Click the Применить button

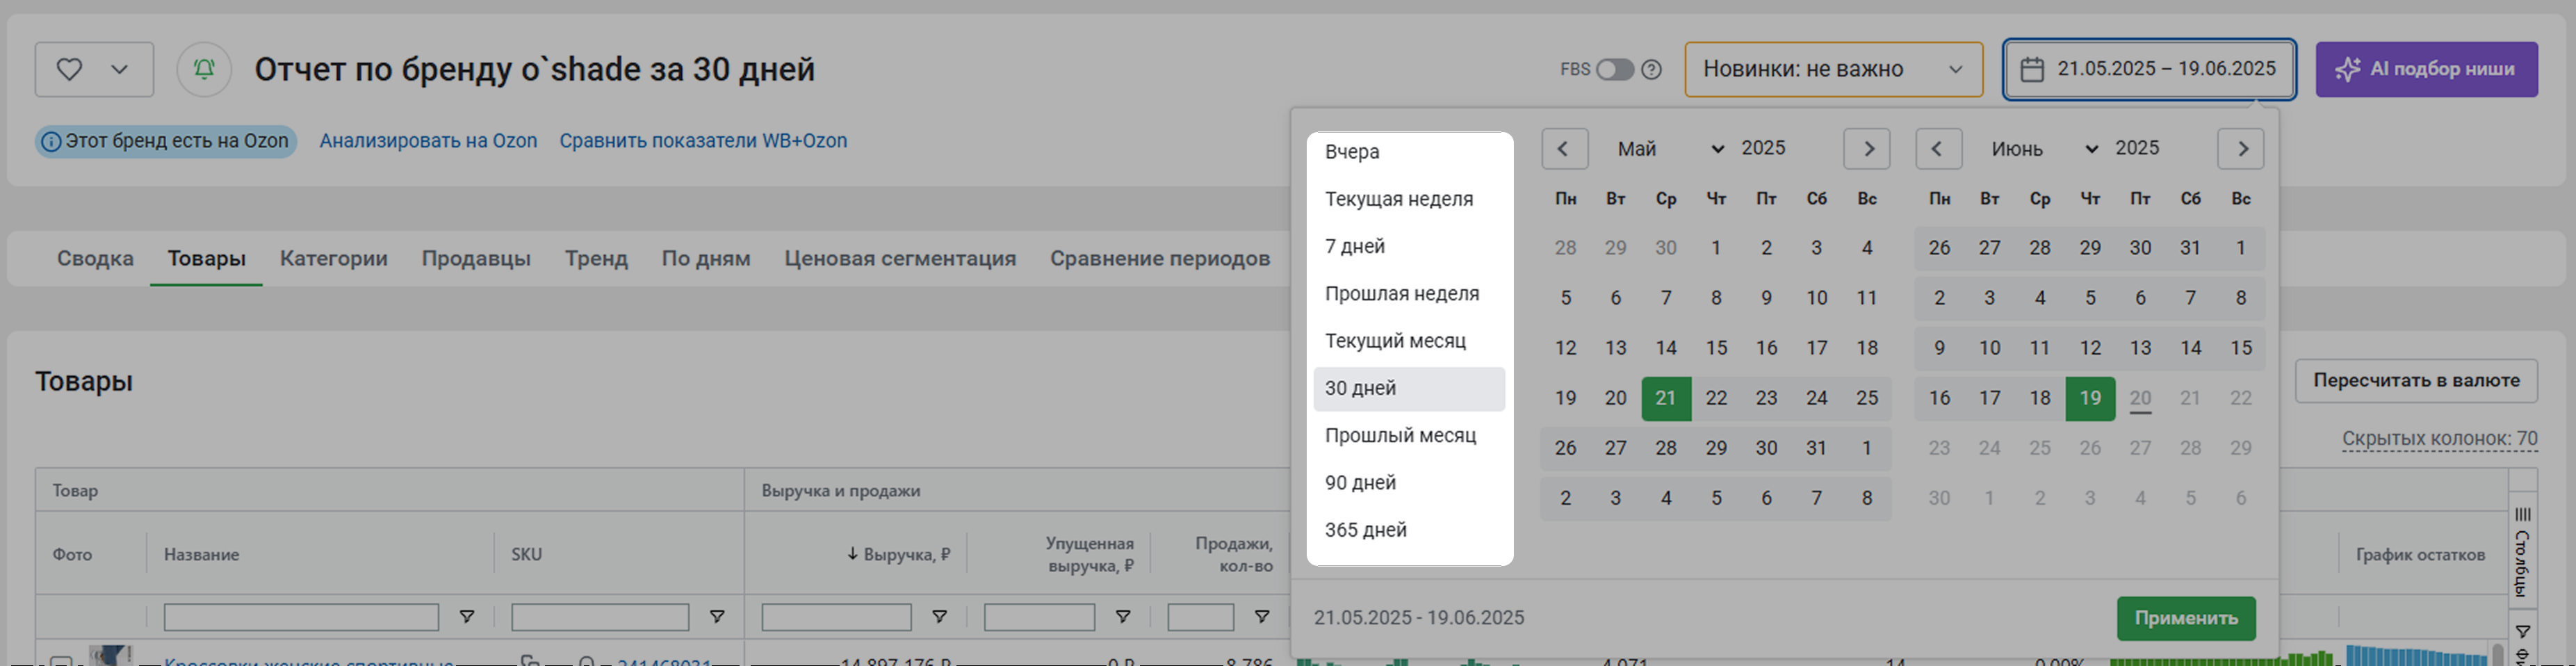[2186, 618]
